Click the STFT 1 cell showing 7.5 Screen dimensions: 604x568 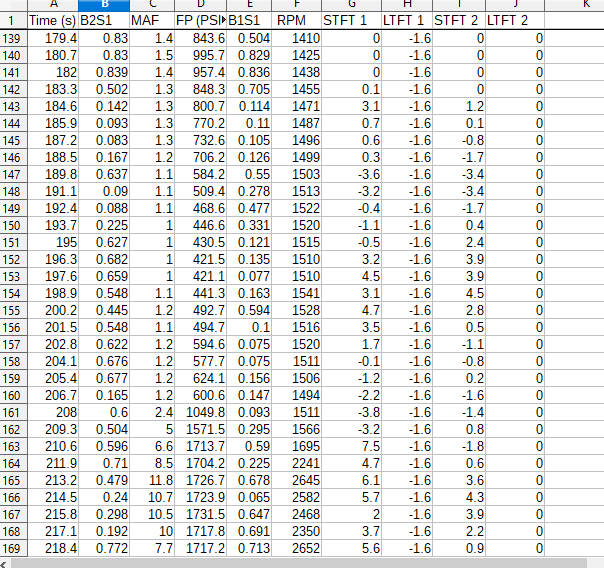click(351, 447)
